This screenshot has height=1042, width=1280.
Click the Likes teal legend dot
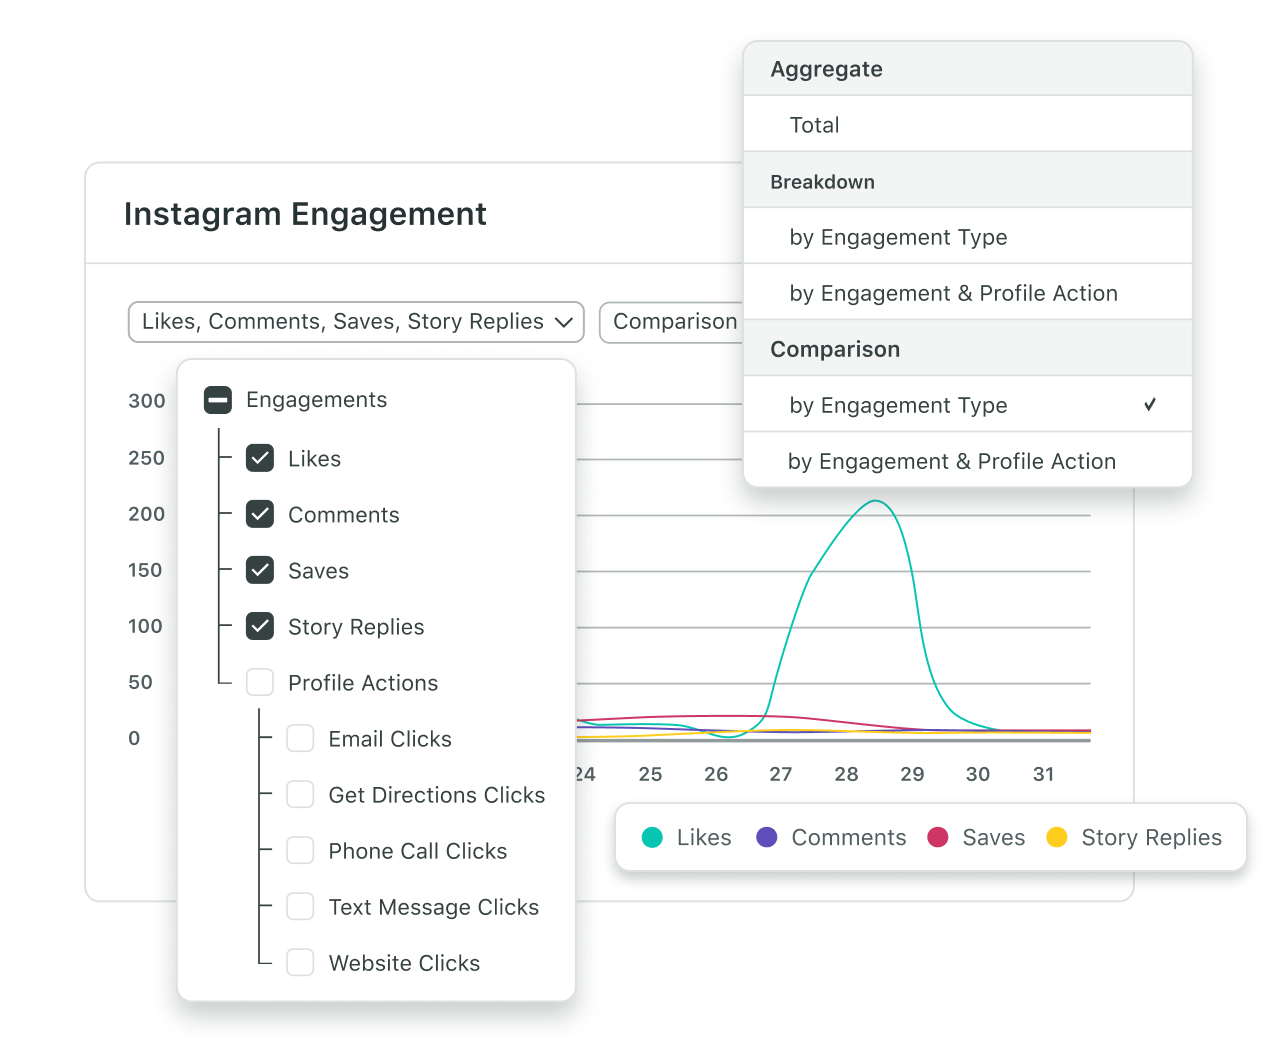point(652,837)
